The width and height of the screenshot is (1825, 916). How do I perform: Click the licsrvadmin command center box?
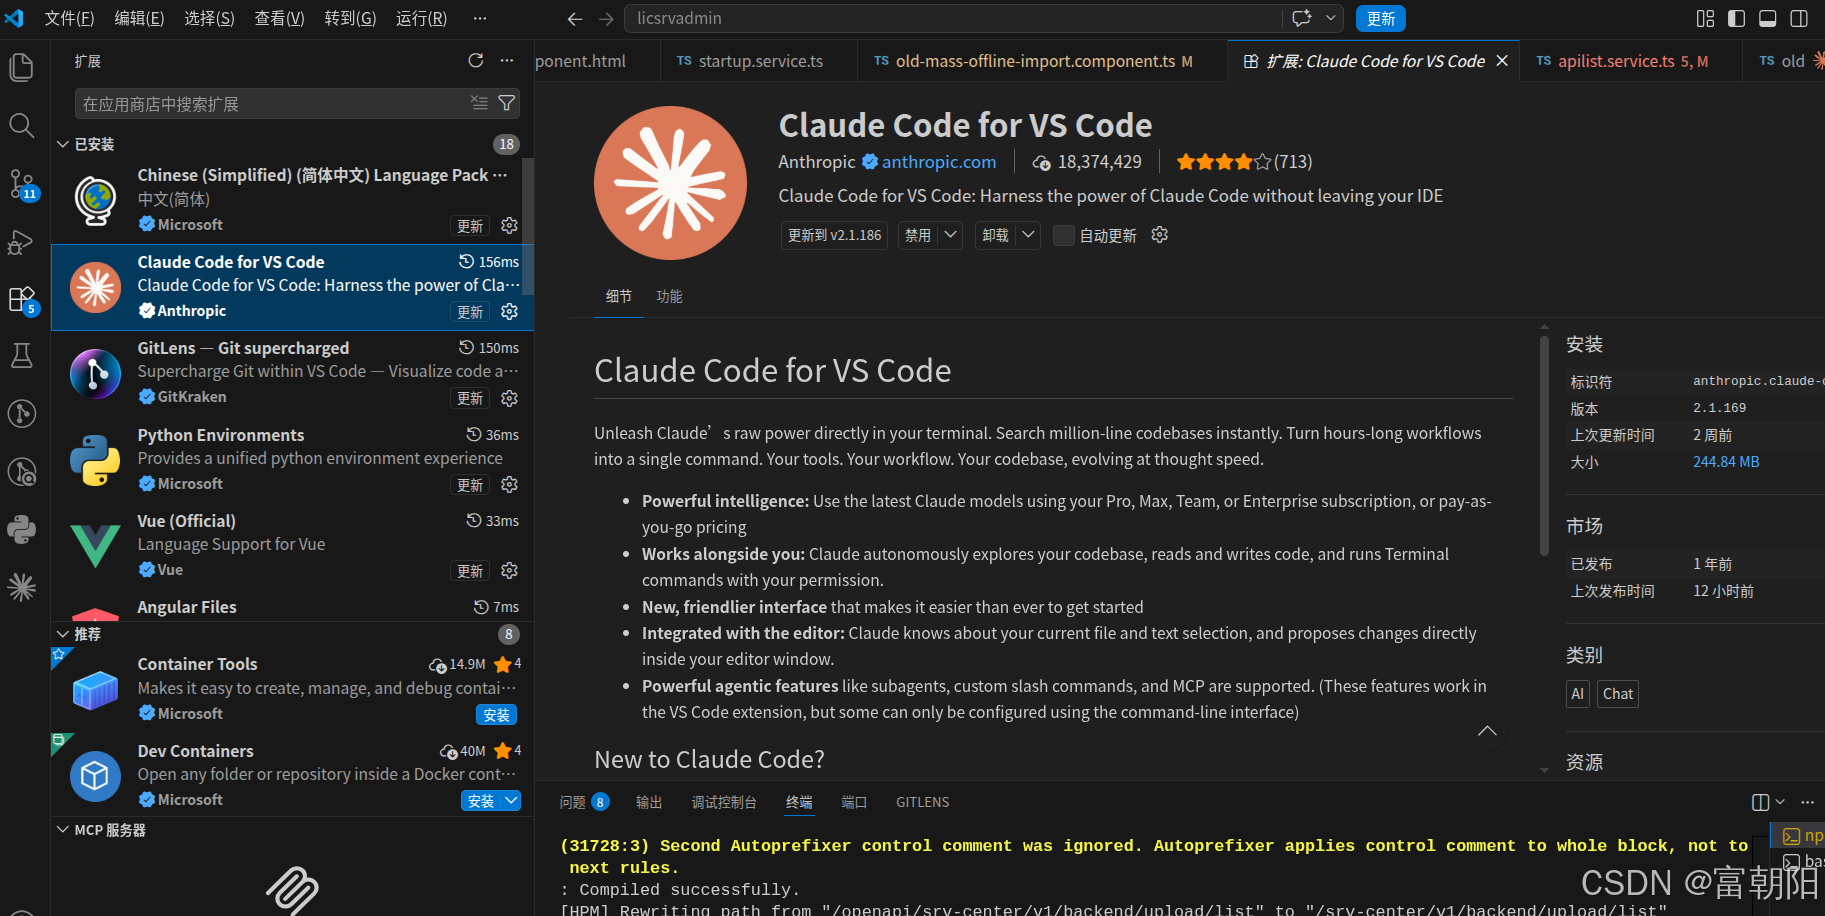click(953, 18)
